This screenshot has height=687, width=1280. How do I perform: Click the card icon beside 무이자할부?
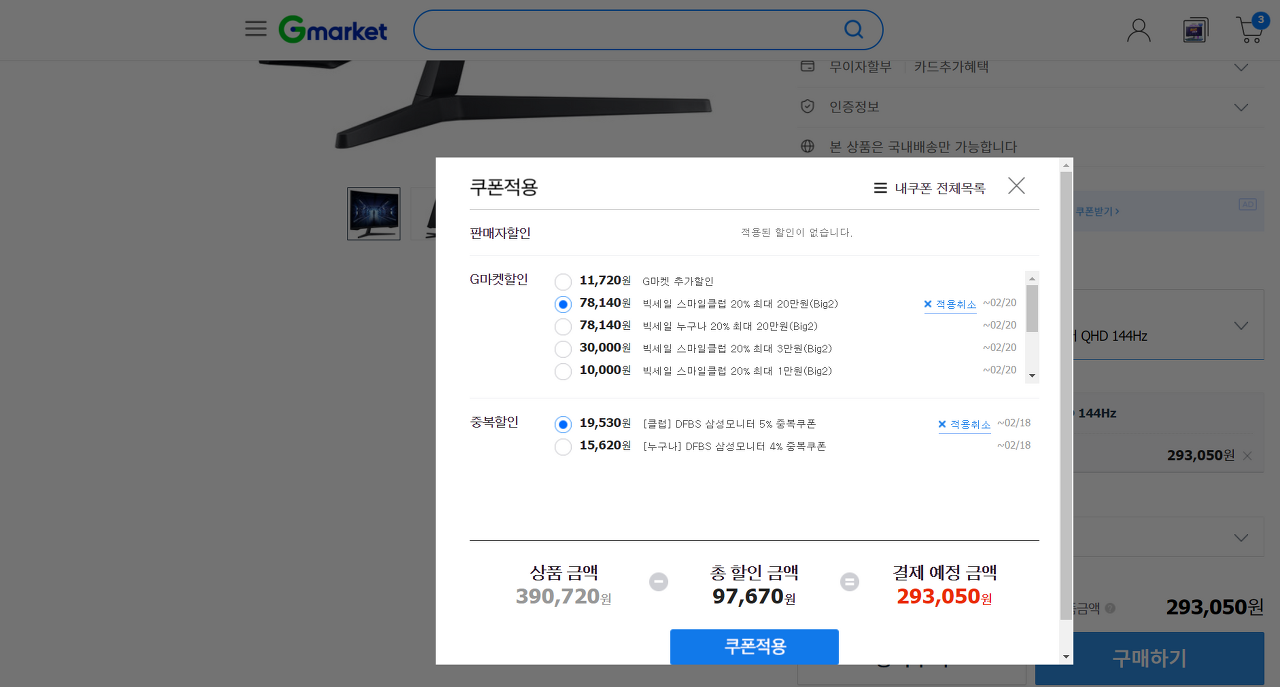(x=808, y=66)
